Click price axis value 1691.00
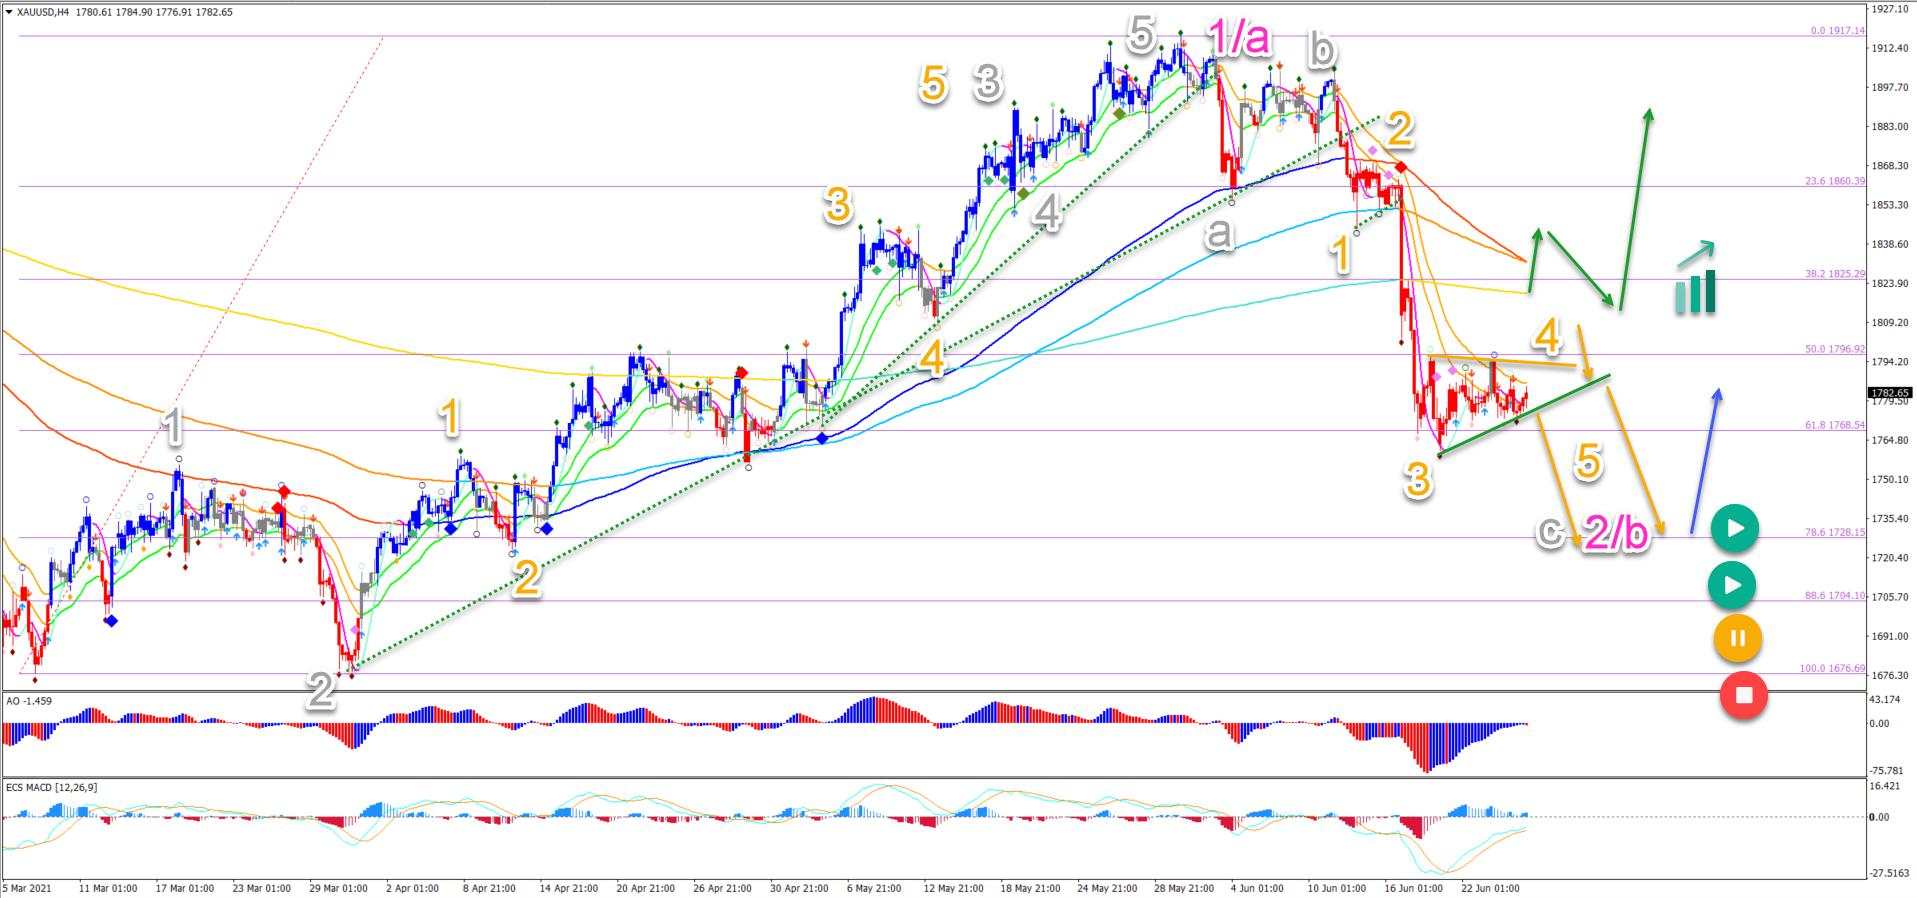The image size is (1917, 898). 1891,636
